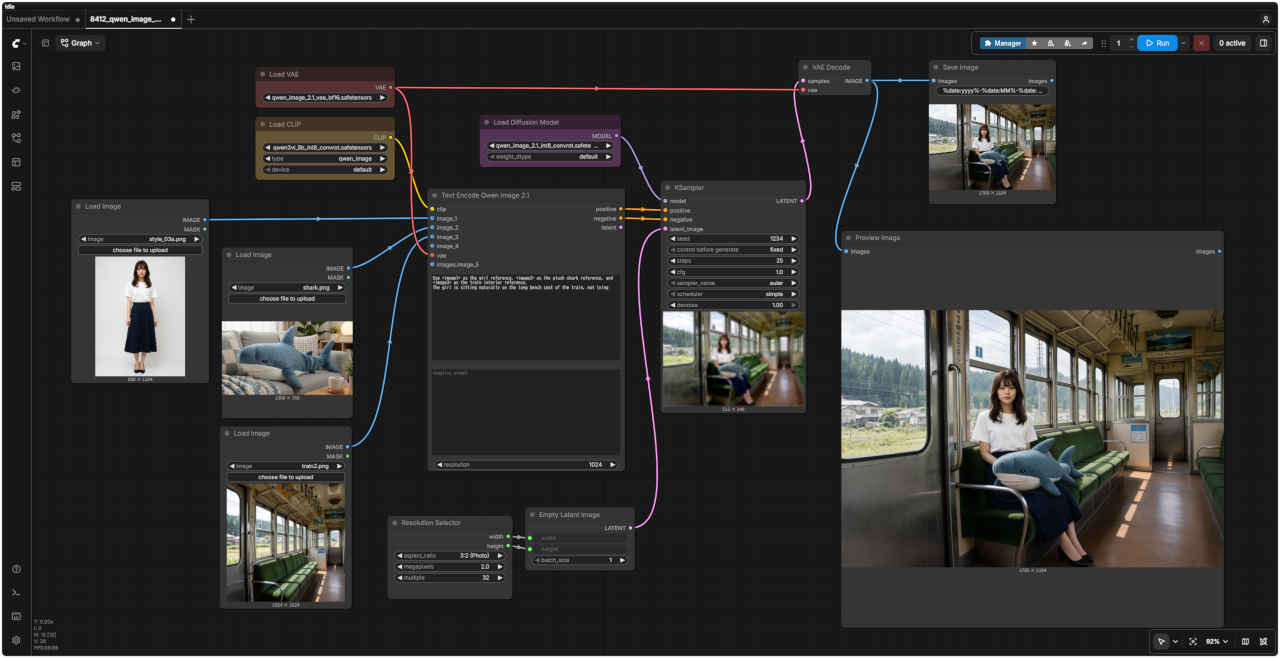
Task: Open scheduler simple combo in KSampler
Action: tap(733, 294)
